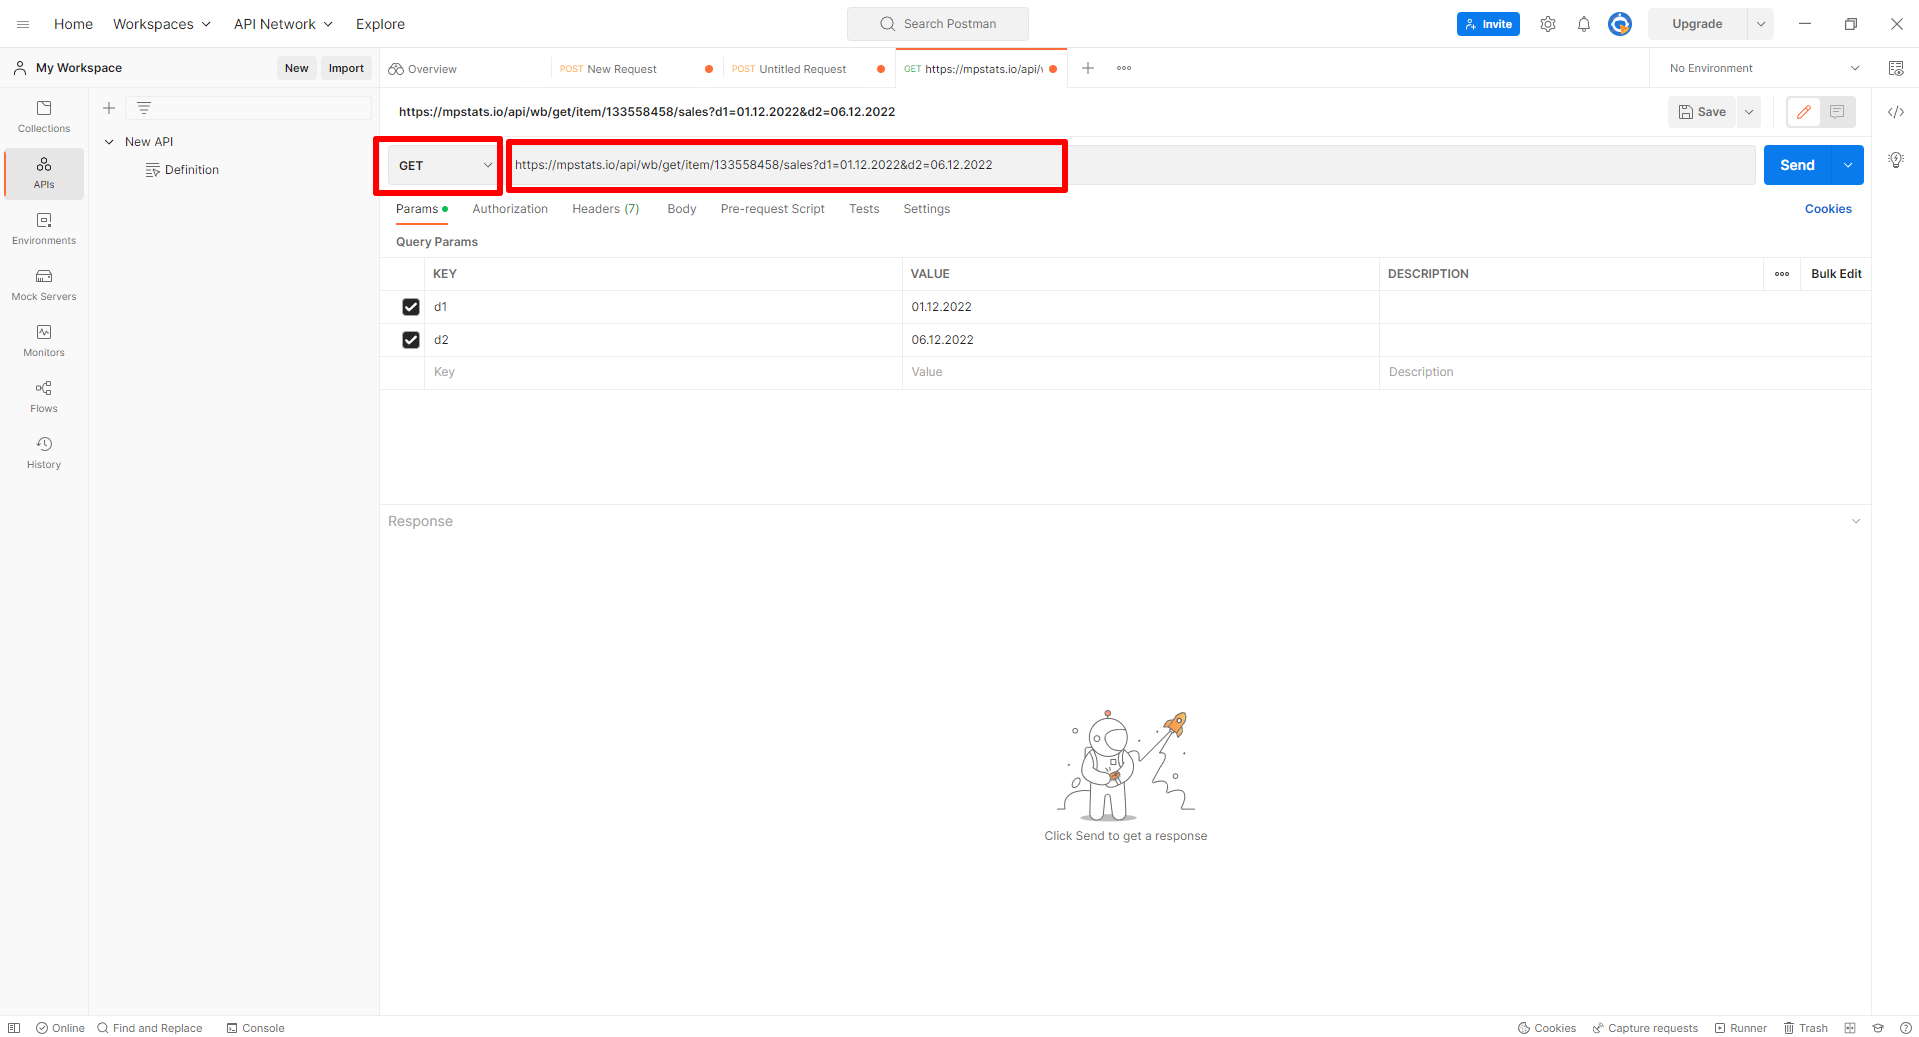The width and height of the screenshot is (1919, 1037).
Task: Open the Overview tab
Action: click(465, 69)
